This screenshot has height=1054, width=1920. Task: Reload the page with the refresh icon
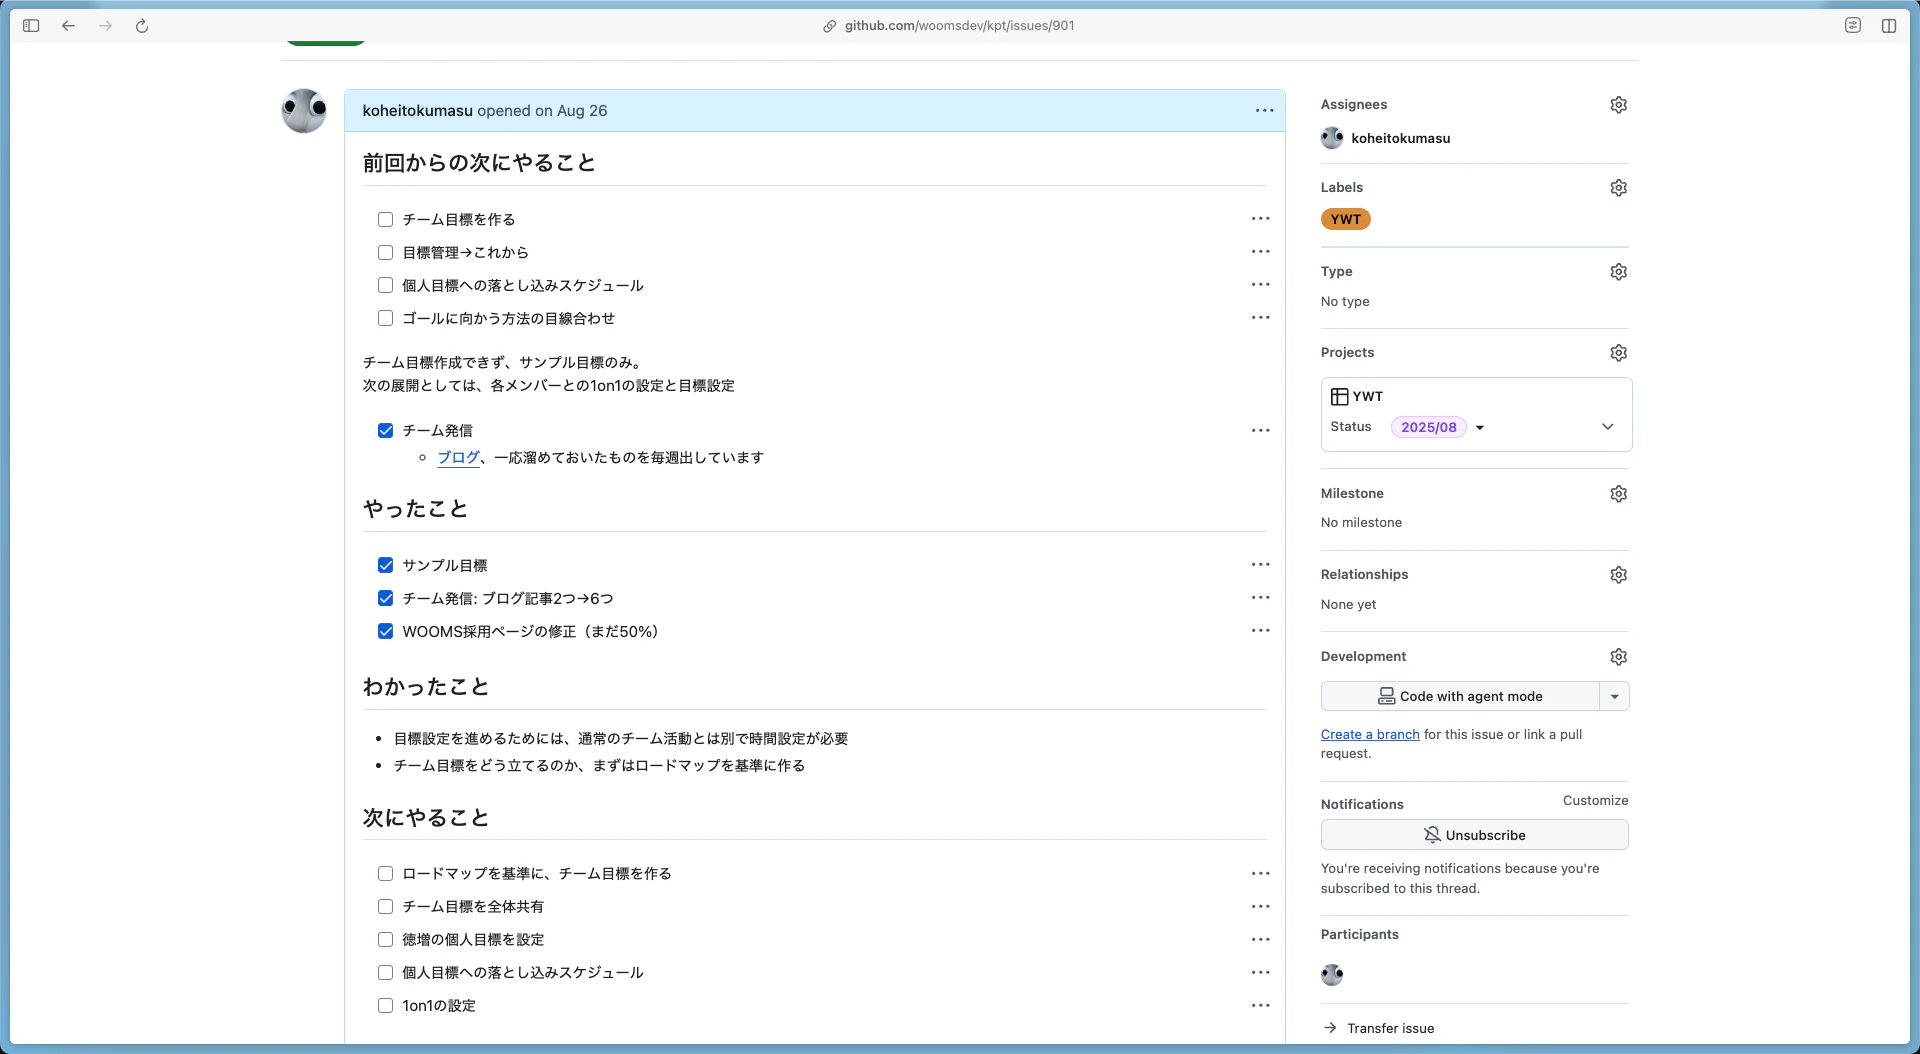[142, 26]
